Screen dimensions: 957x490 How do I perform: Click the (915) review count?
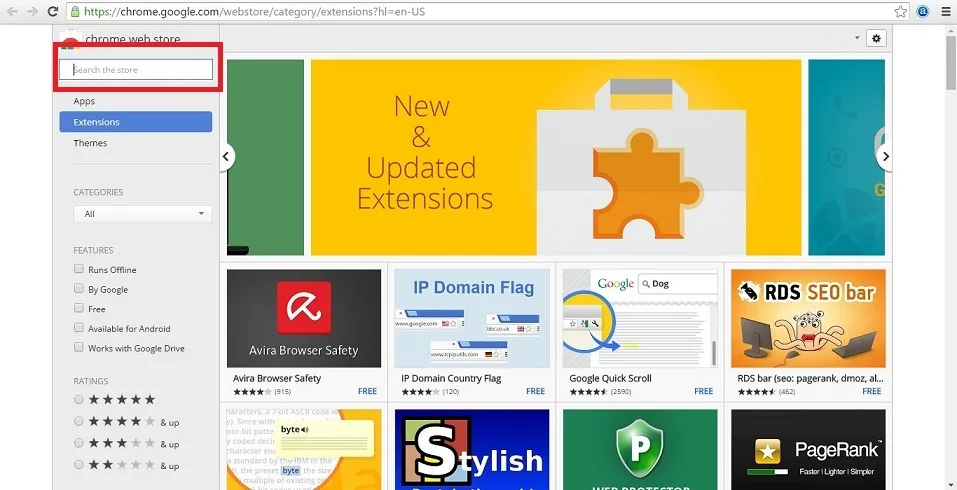(x=283, y=392)
